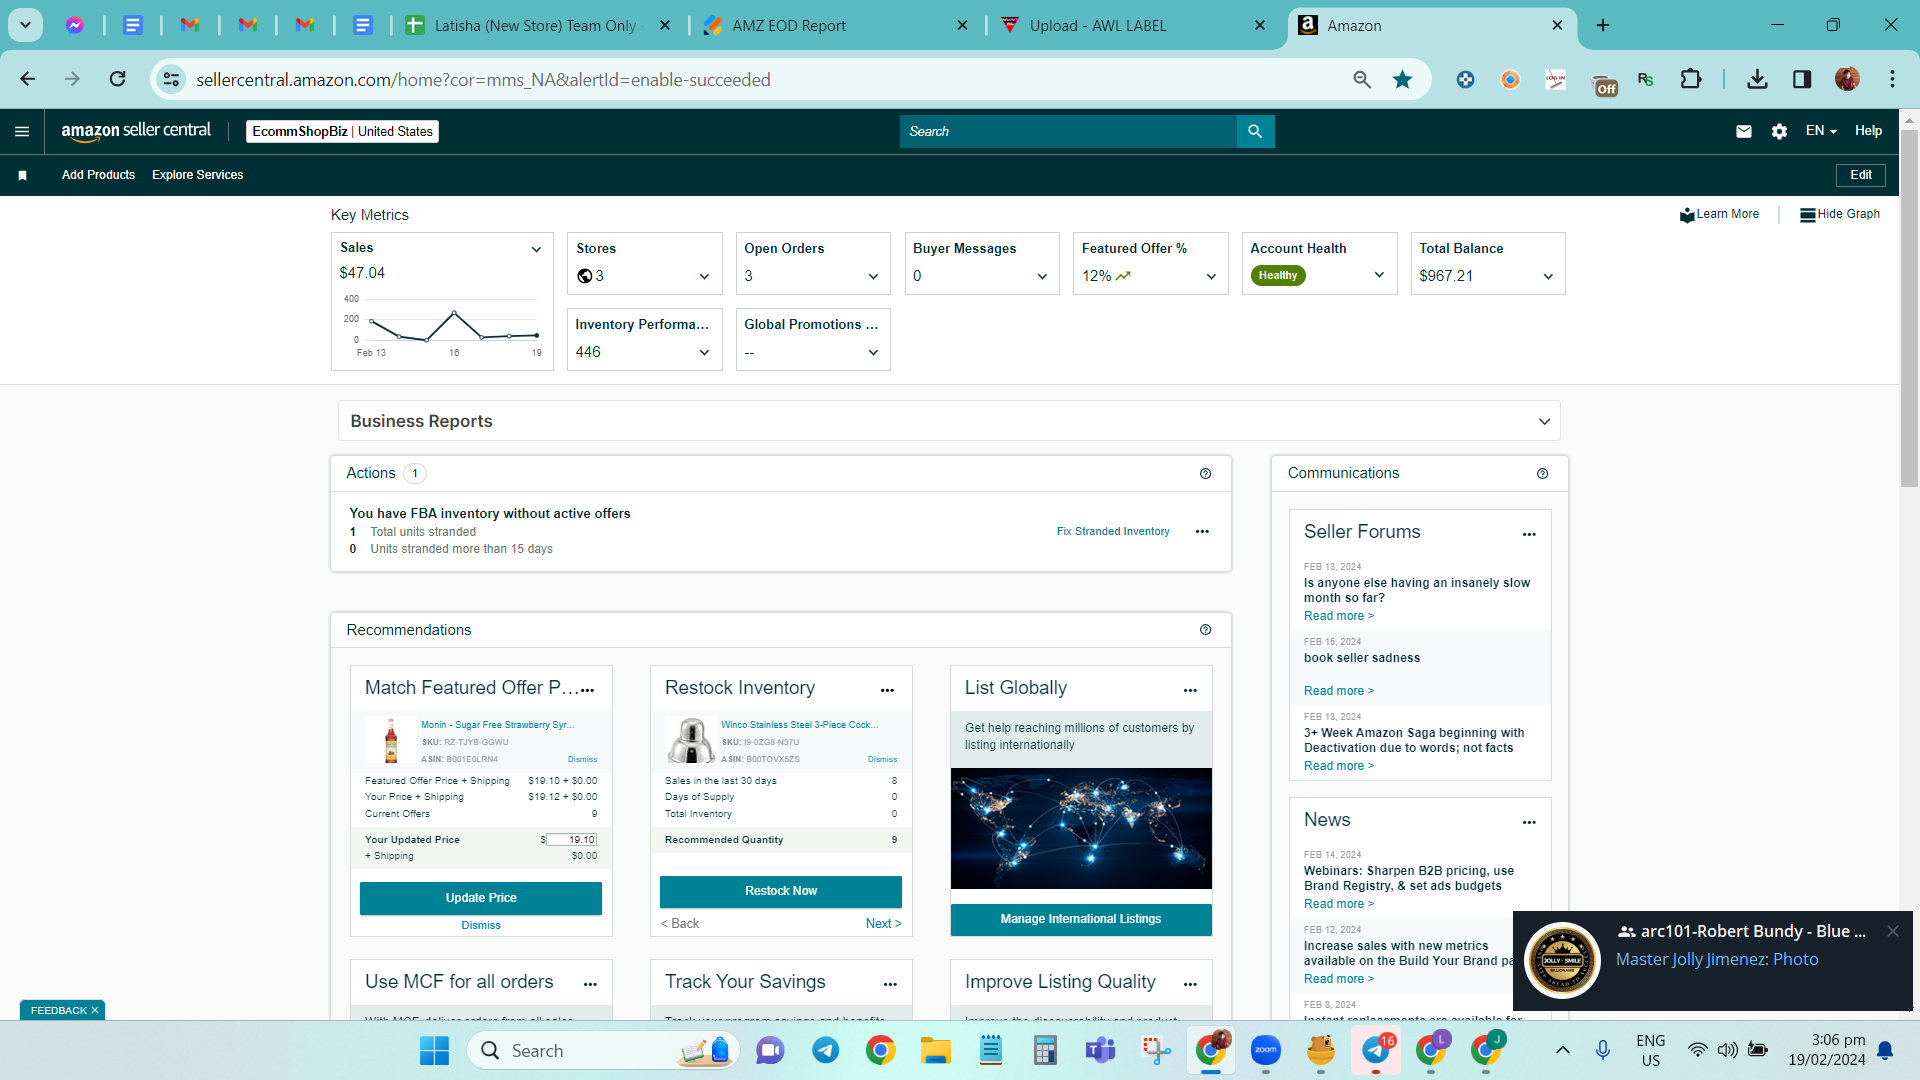
Task: Expand the Stores metric dropdown
Action: point(704,277)
